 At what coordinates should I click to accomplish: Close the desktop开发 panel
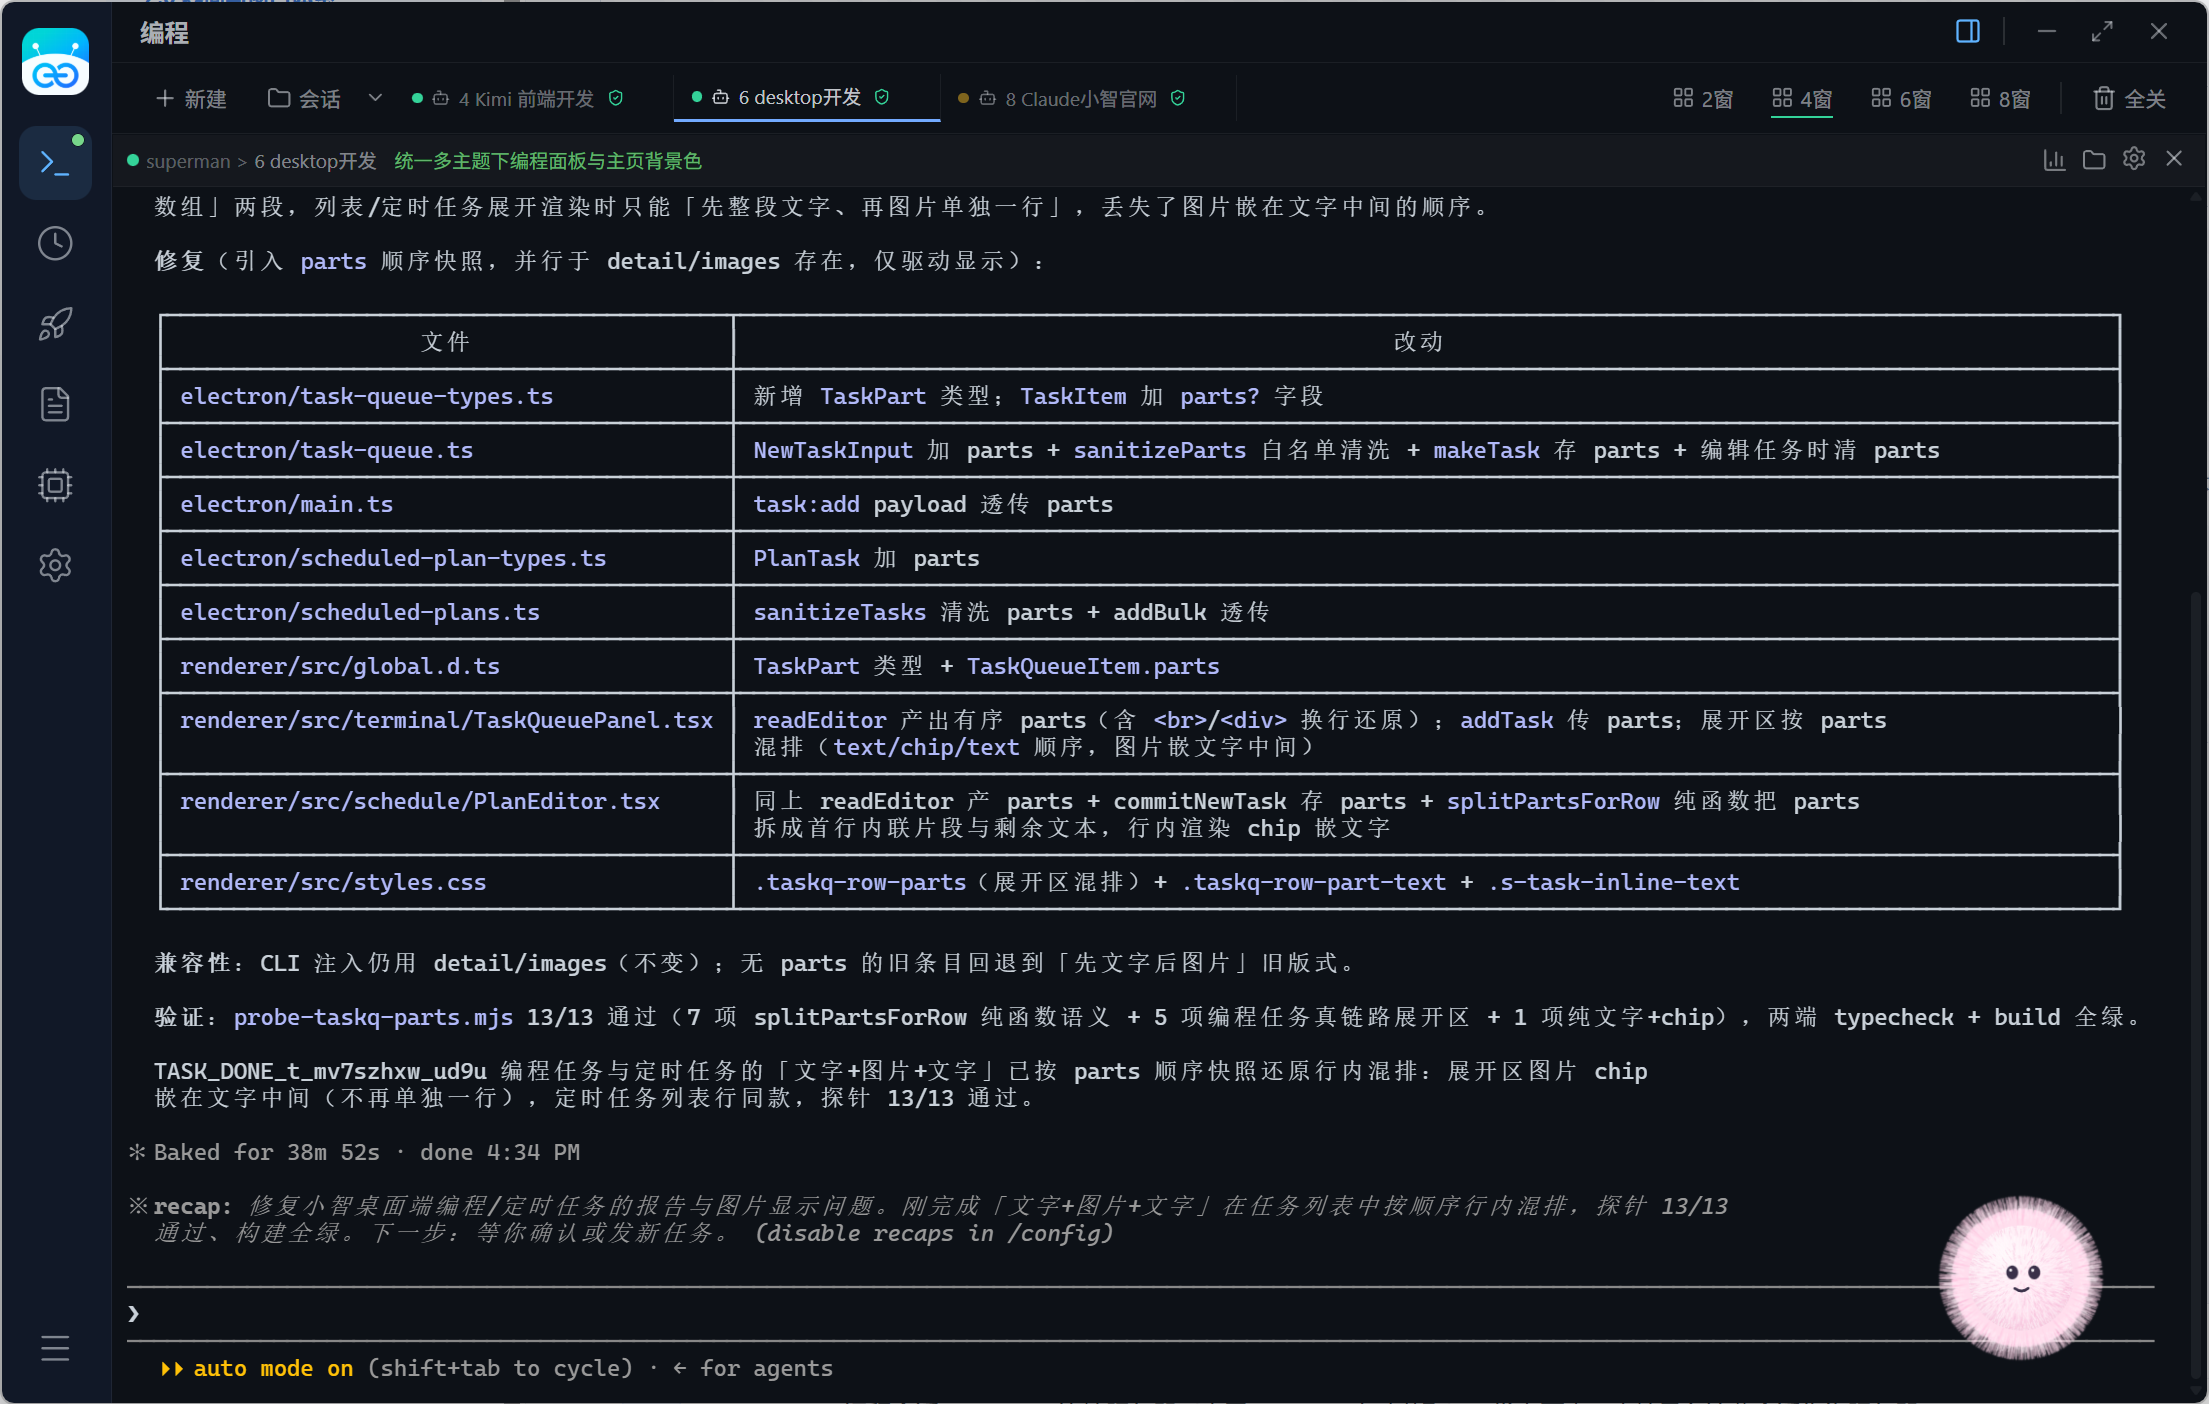2174,159
